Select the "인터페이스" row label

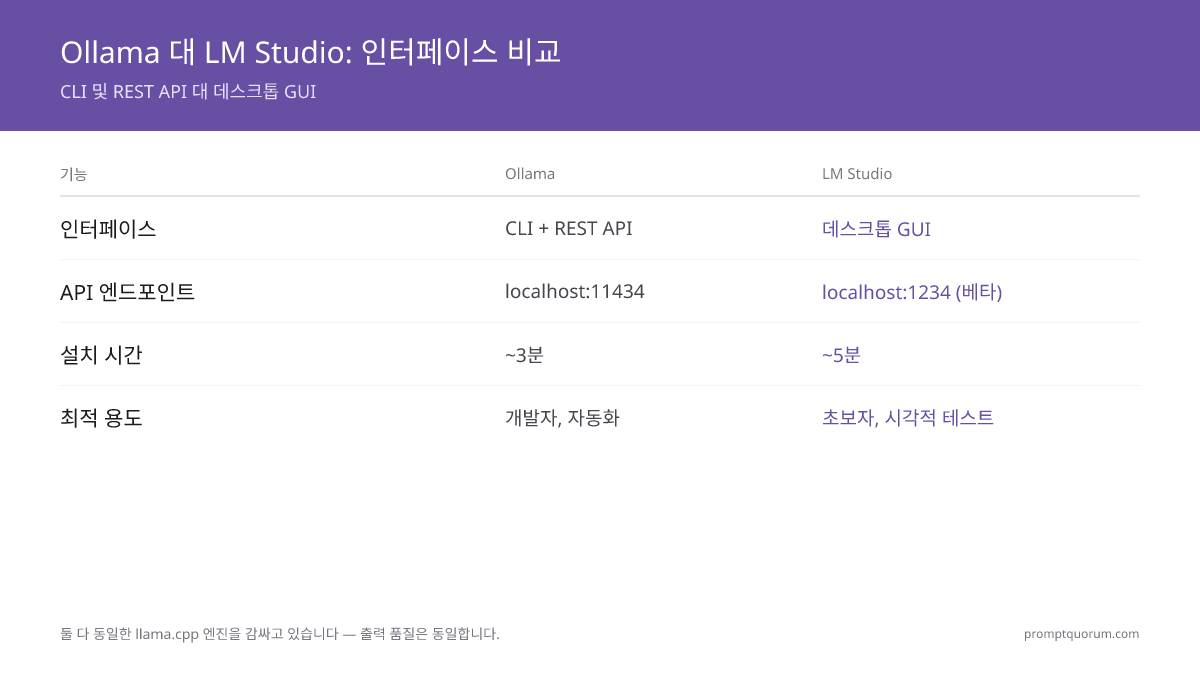(108, 228)
